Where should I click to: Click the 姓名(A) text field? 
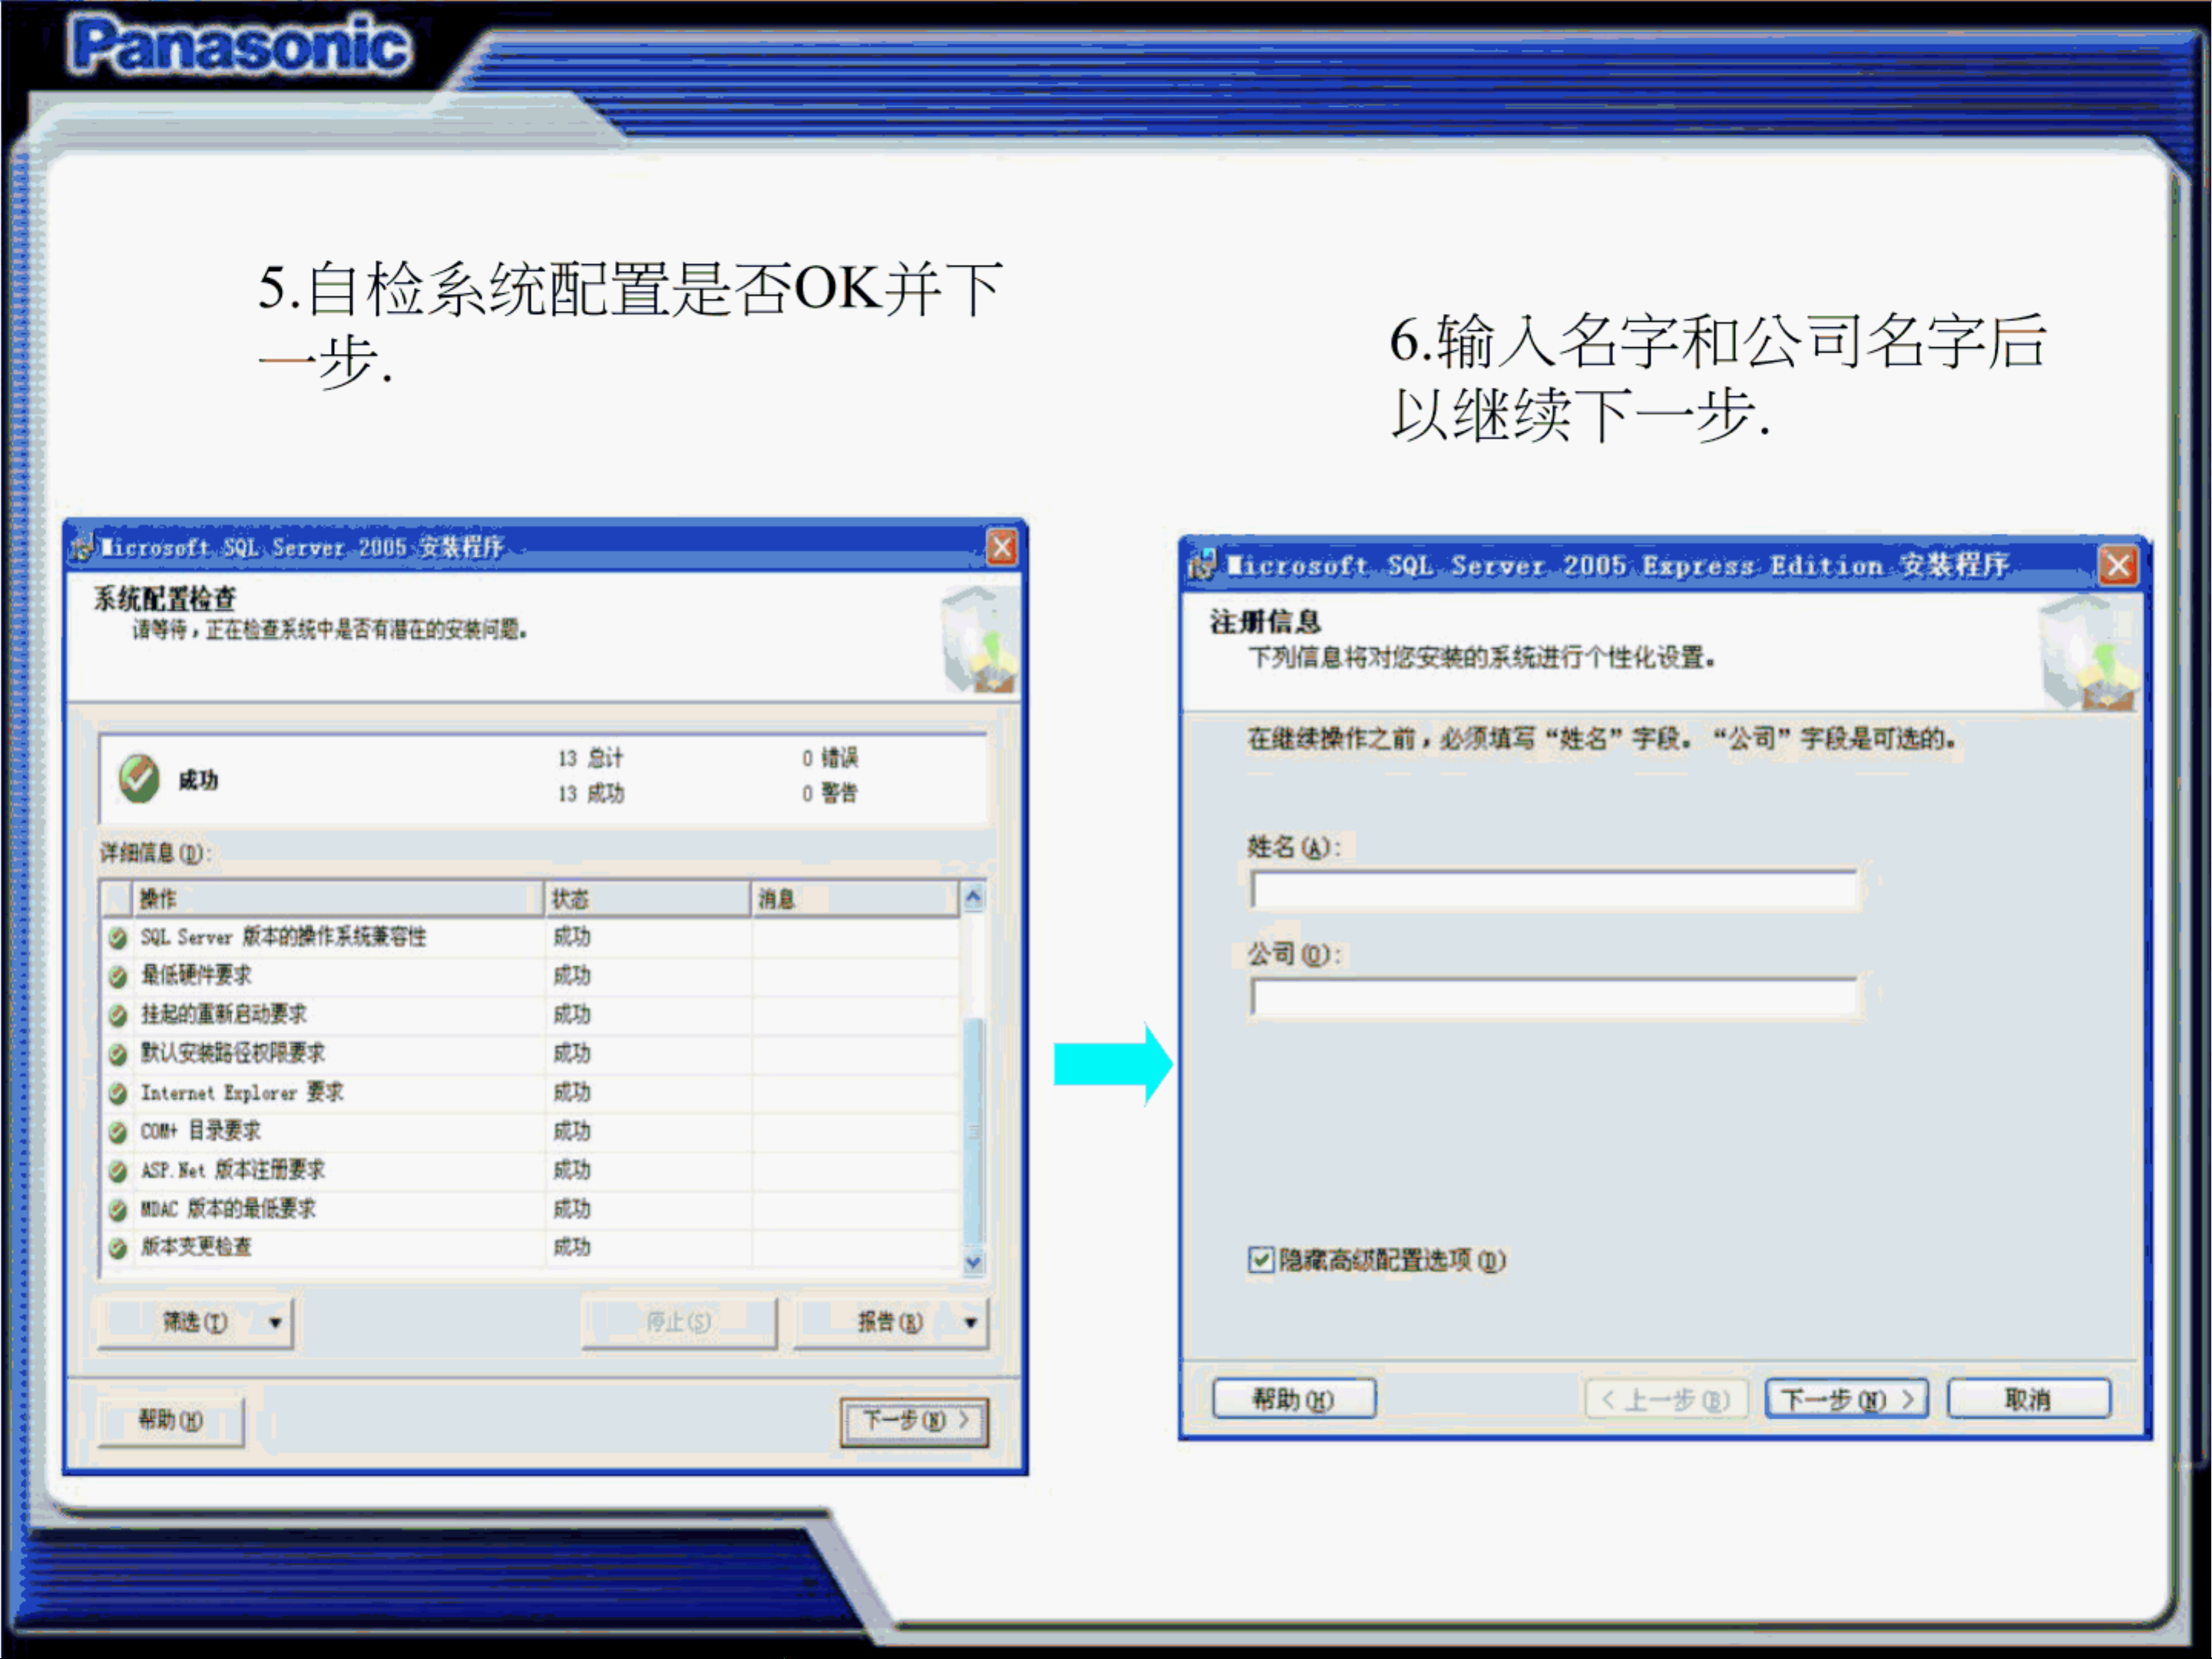[x=1555, y=889]
